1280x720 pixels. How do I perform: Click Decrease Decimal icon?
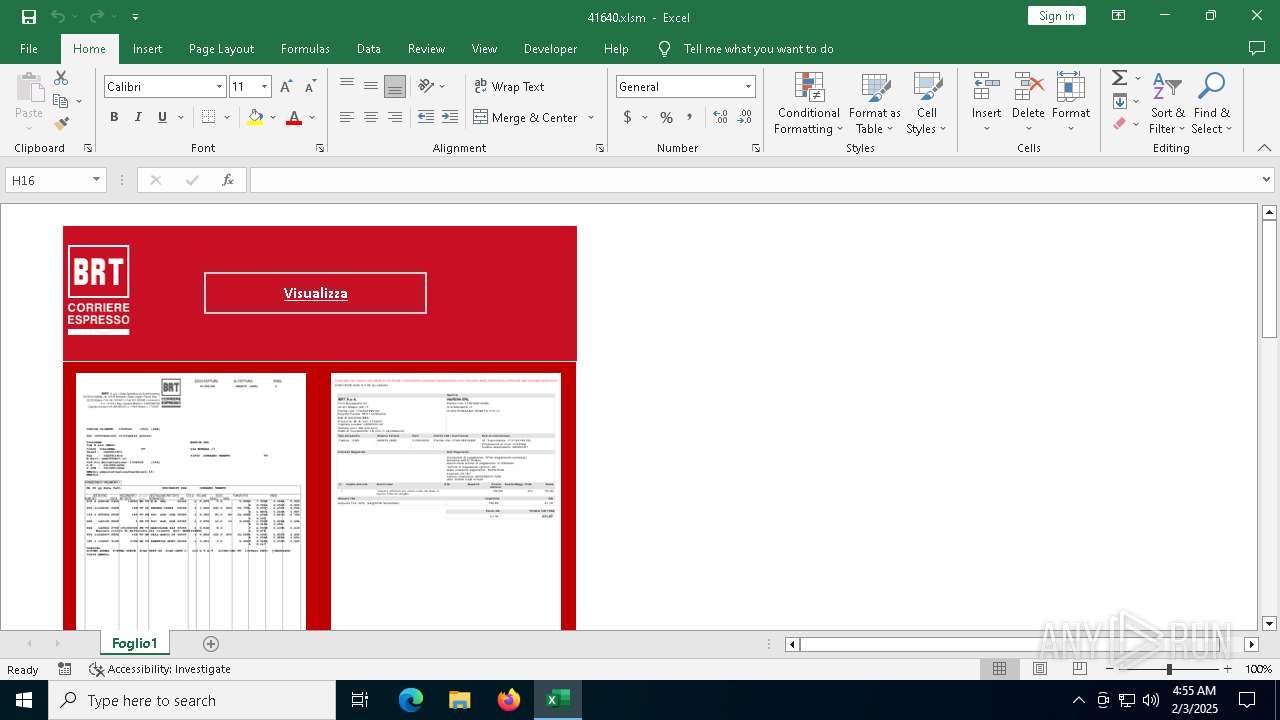pos(746,117)
